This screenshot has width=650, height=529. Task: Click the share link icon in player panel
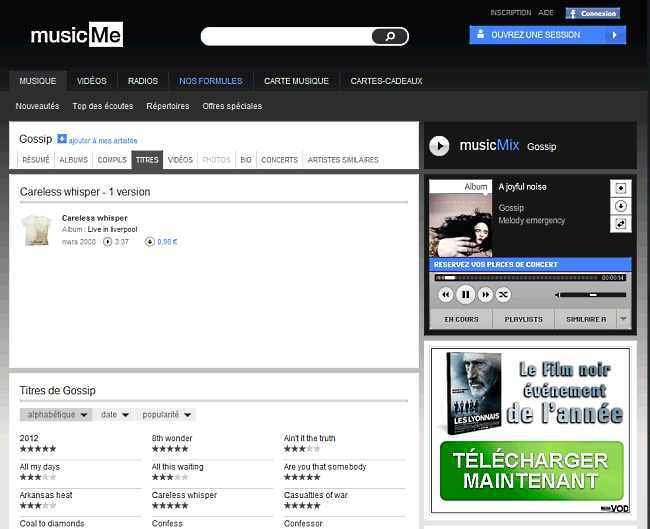621,224
